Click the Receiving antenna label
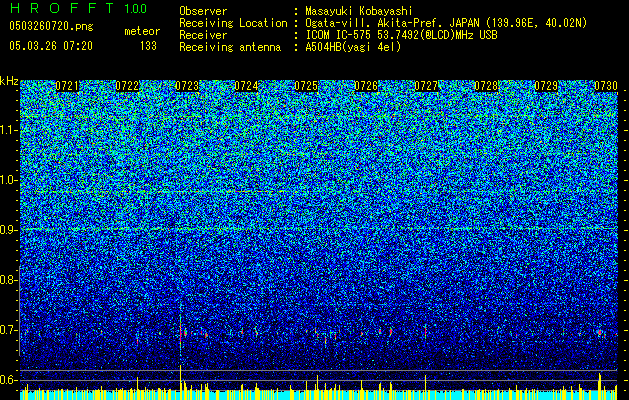 (230, 47)
